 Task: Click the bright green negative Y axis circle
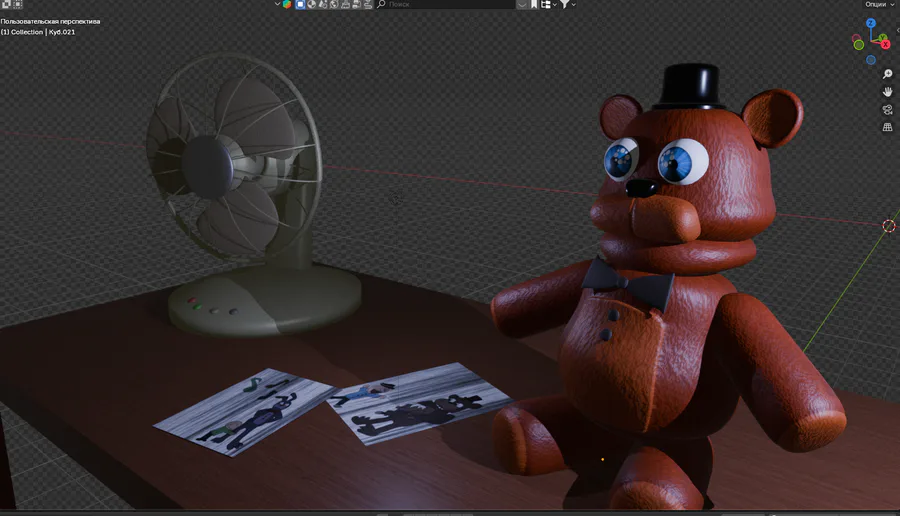[859, 45]
